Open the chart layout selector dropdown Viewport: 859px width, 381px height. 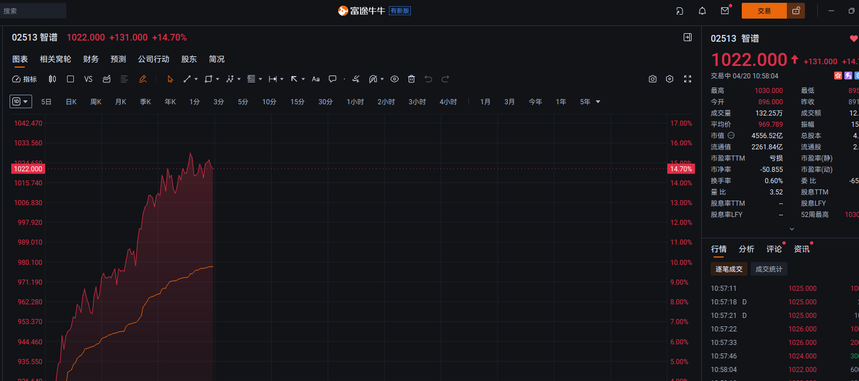21,101
